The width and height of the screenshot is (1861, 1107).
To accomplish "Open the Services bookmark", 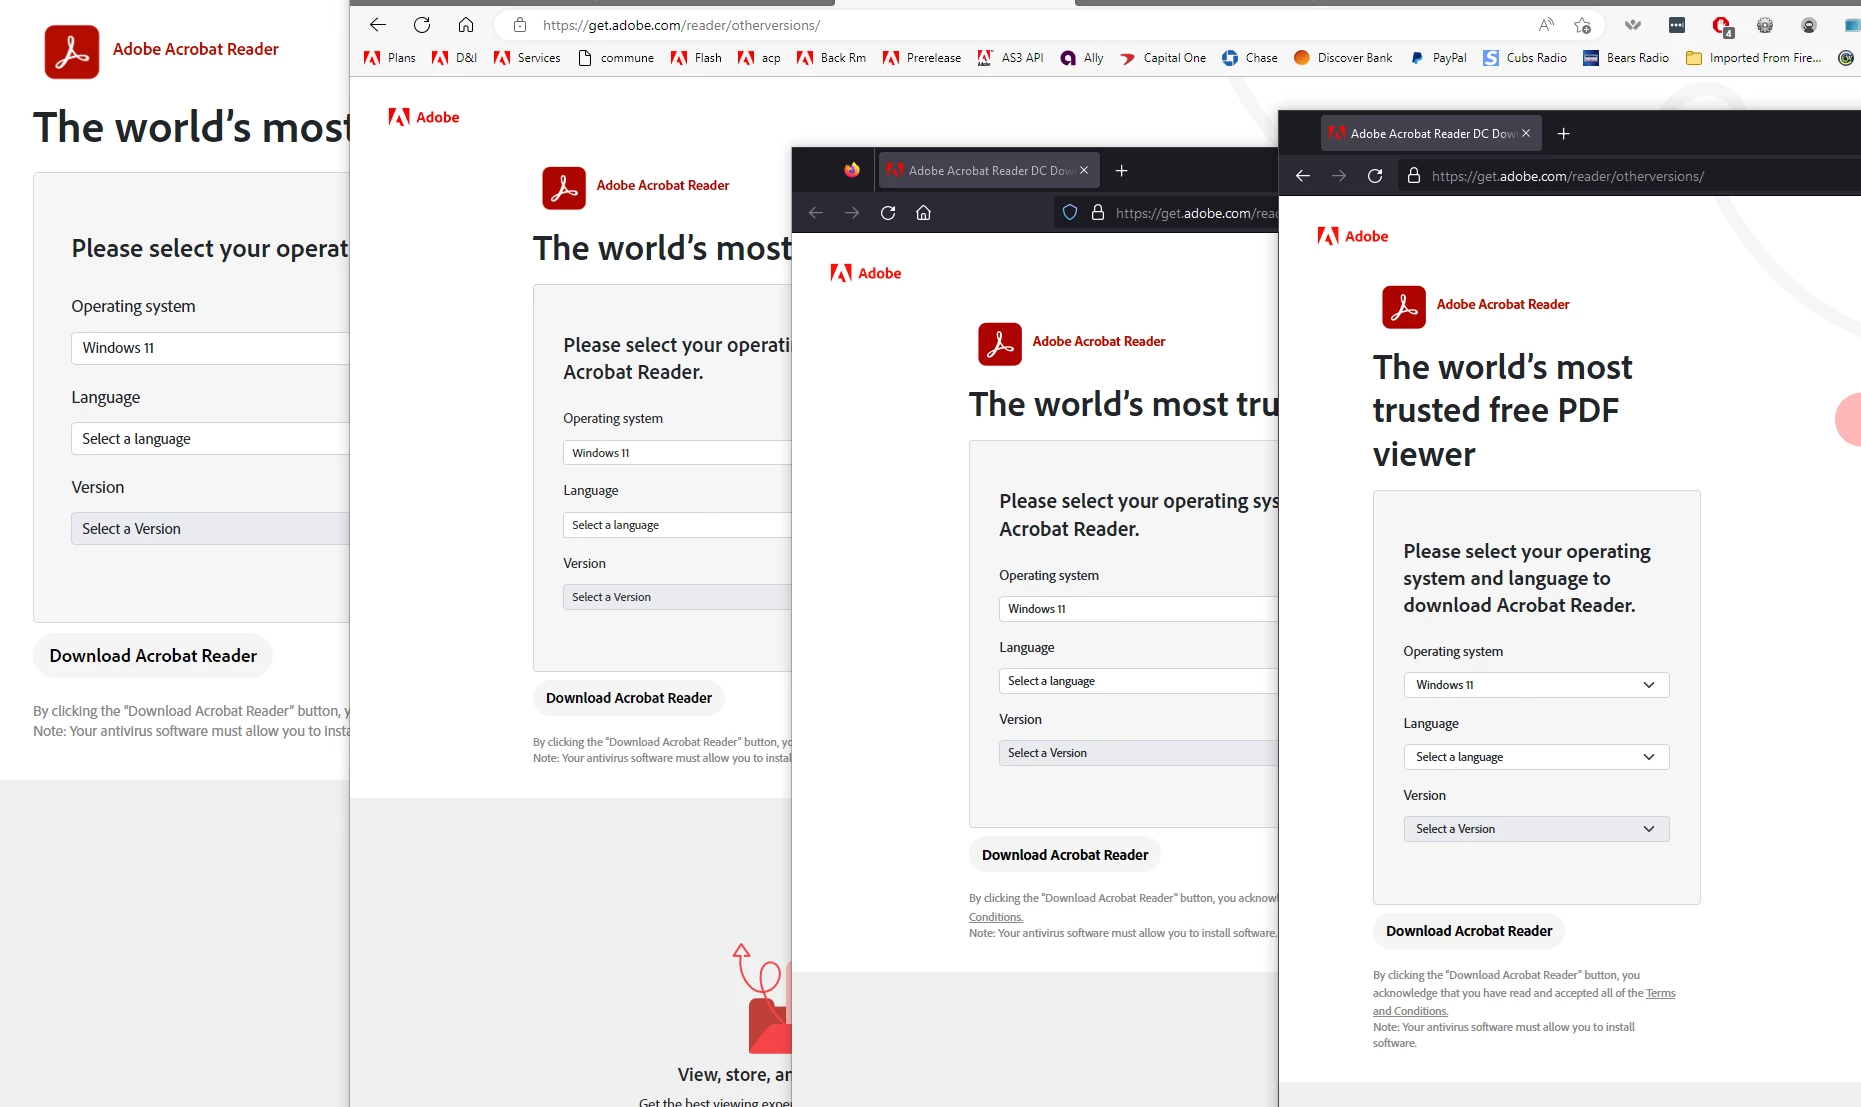I will (527, 58).
